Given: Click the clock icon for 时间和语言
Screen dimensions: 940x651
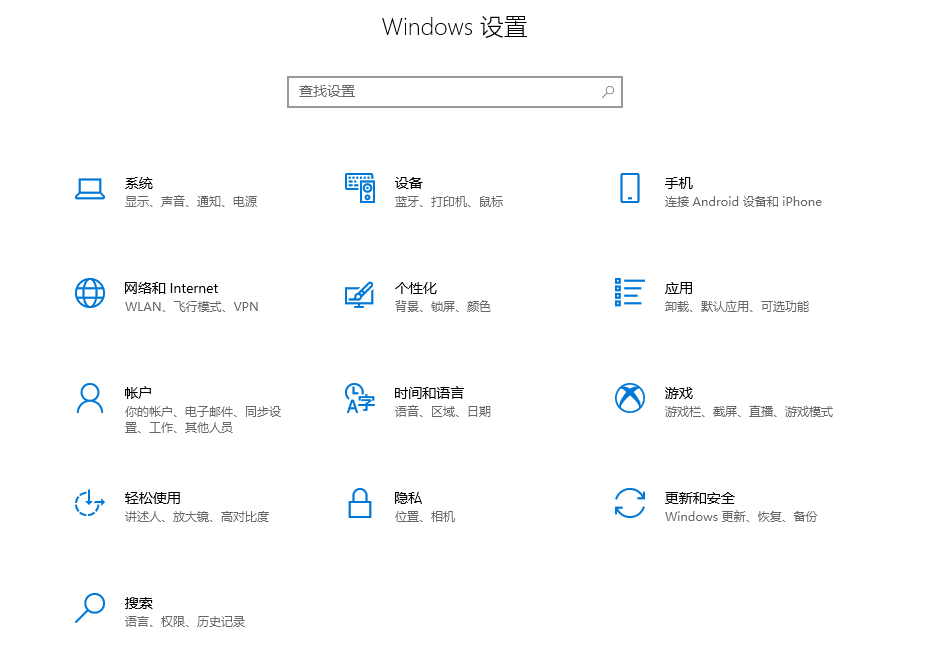Looking at the screenshot, I should click(x=359, y=398).
